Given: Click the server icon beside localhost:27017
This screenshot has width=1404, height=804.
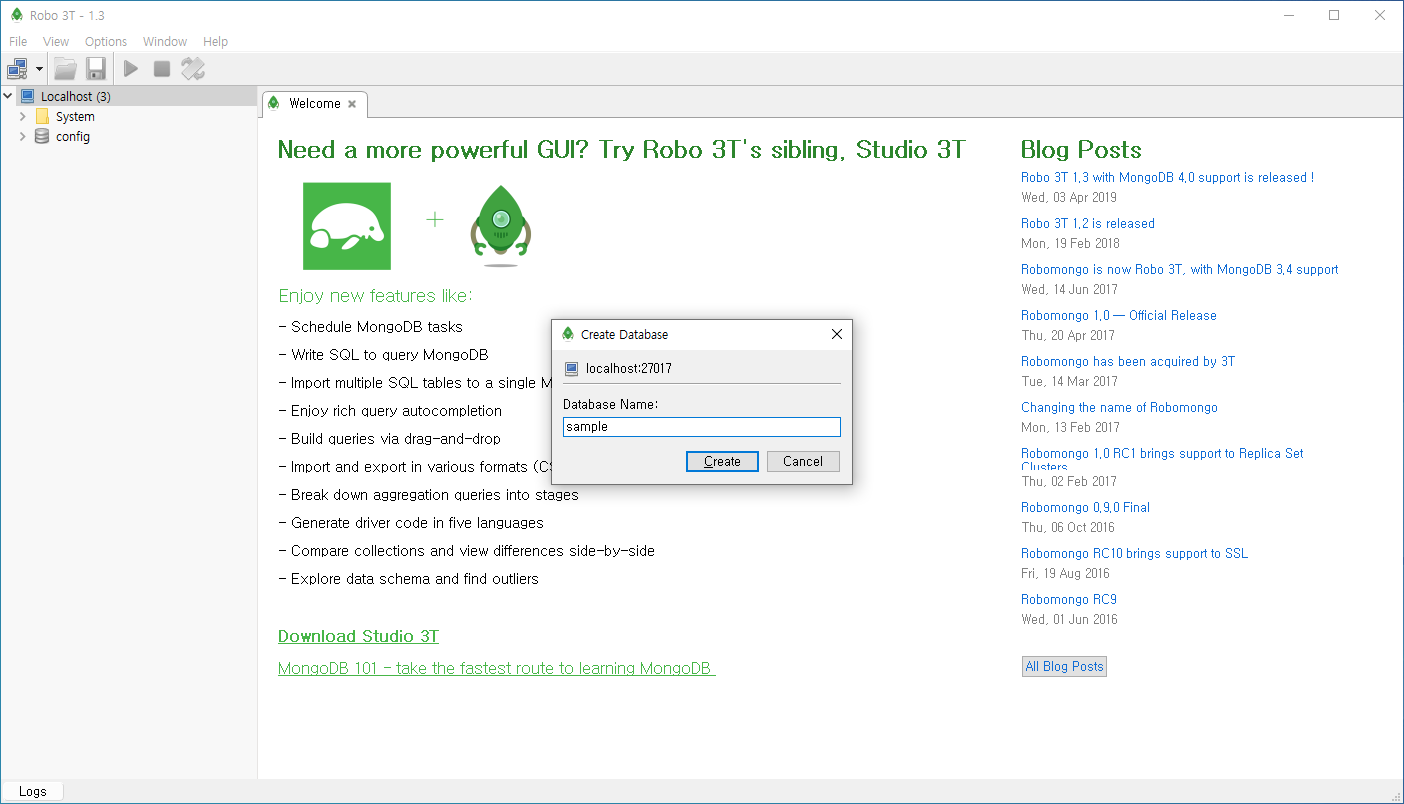Looking at the screenshot, I should point(572,369).
